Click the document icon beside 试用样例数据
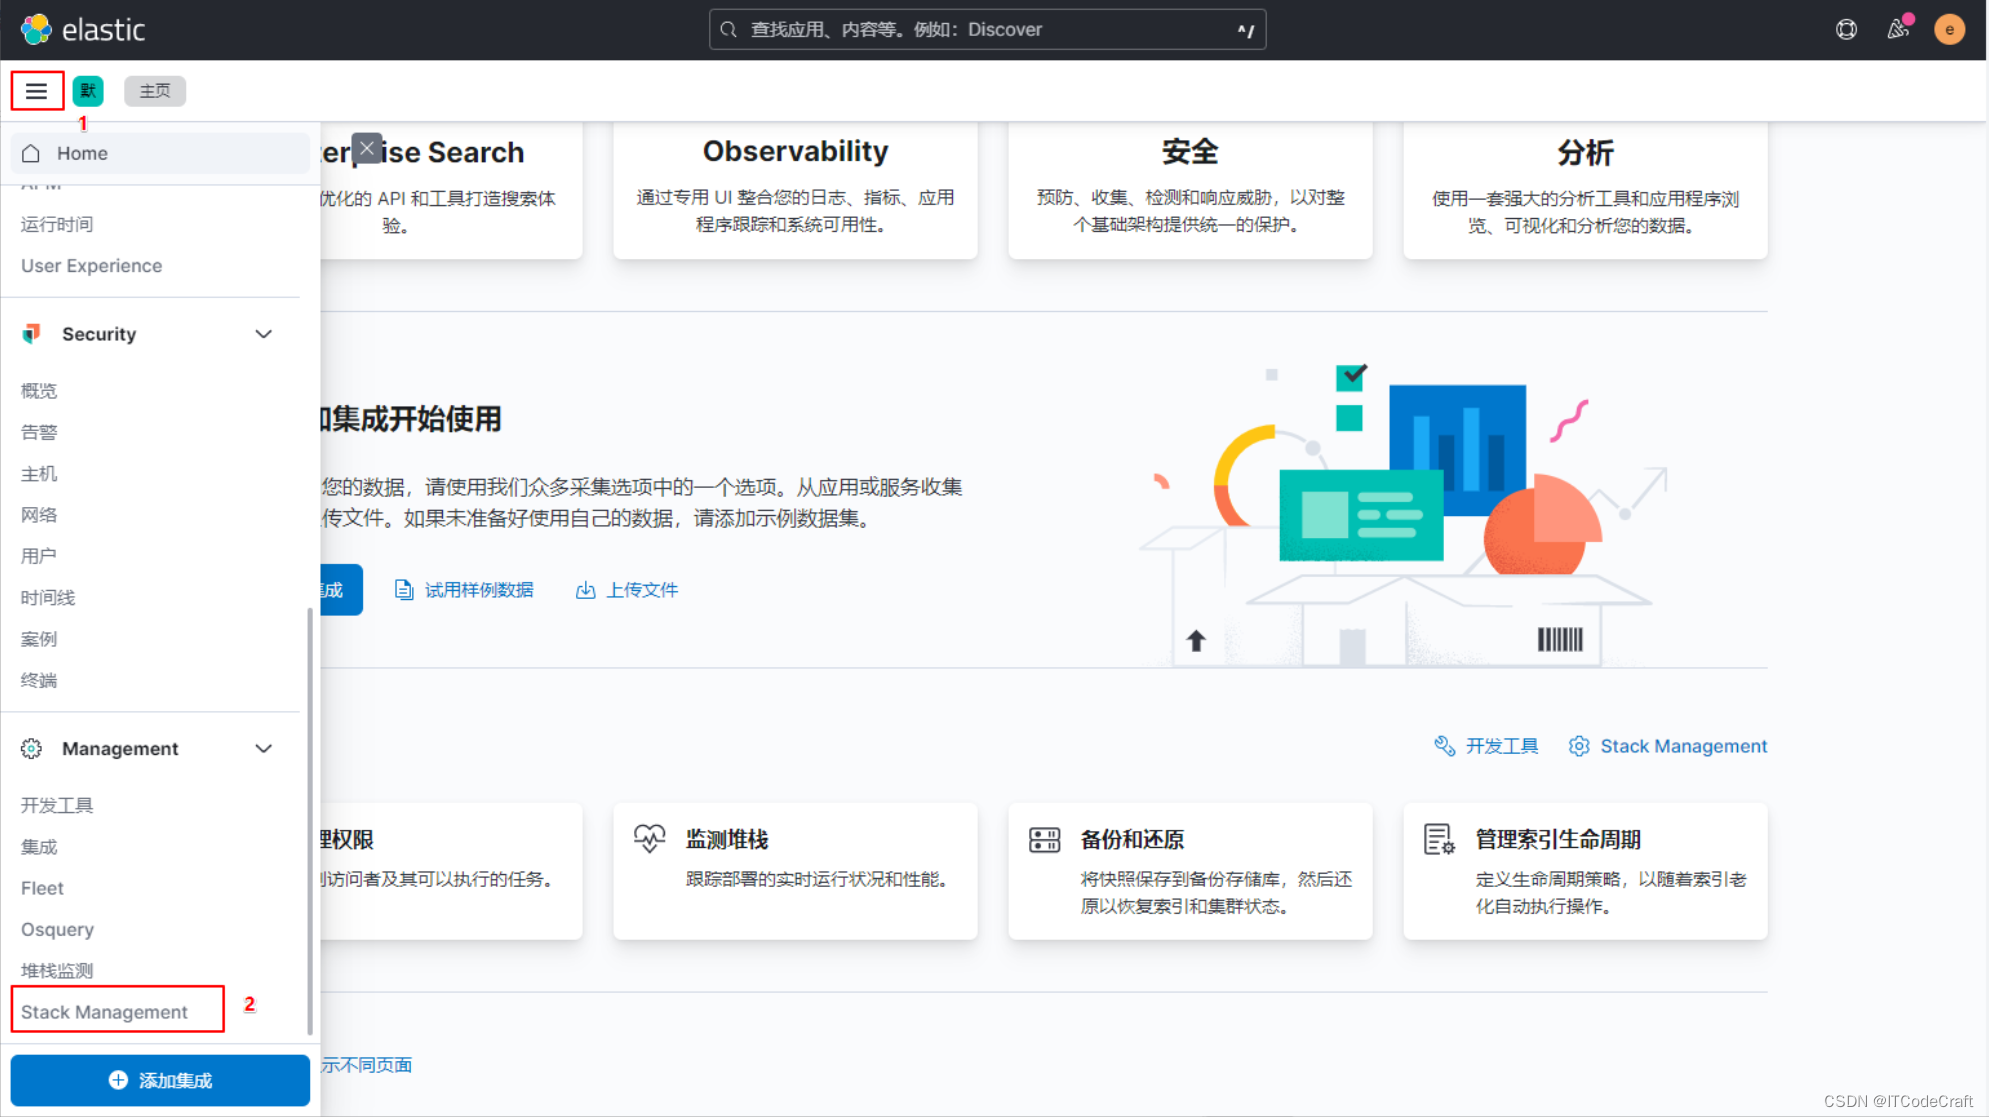Viewport: 1989px width, 1117px height. coord(404,590)
